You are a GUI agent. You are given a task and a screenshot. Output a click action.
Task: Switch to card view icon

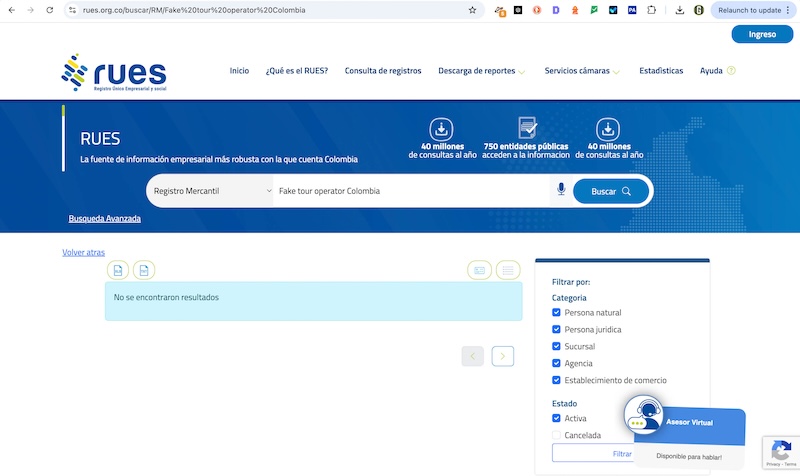pyautogui.click(x=480, y=270)
